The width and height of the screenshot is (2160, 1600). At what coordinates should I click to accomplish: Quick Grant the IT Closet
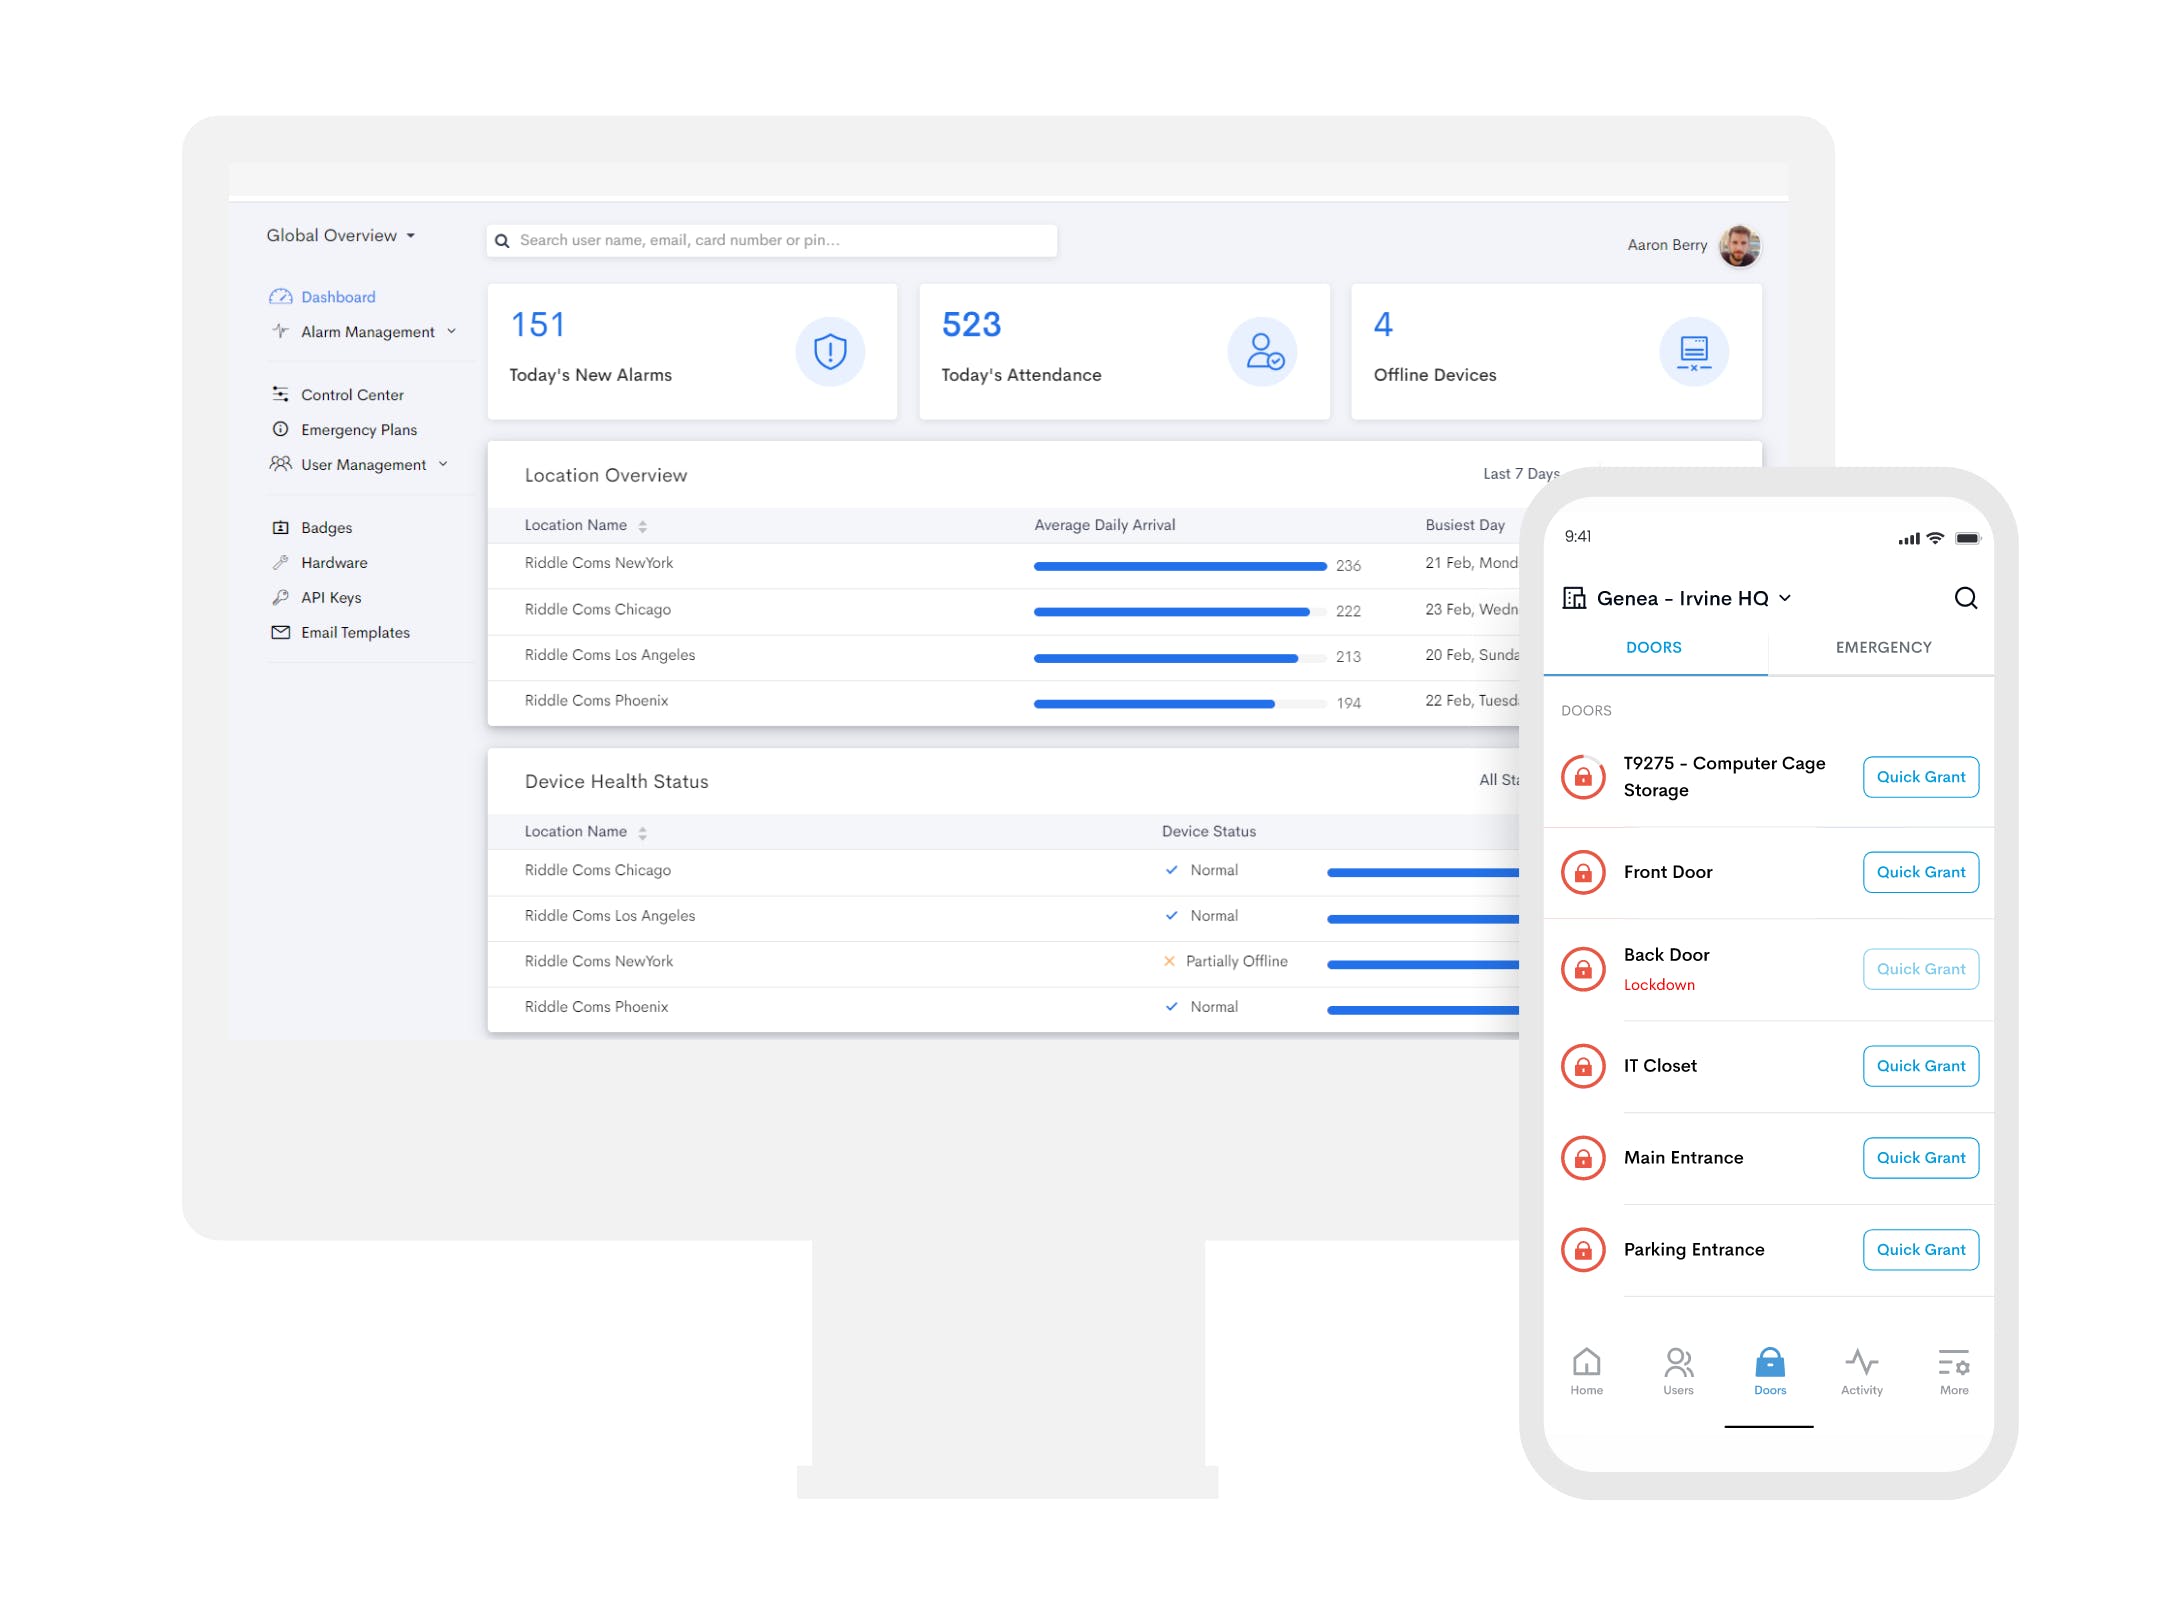coord(1920,1066)
